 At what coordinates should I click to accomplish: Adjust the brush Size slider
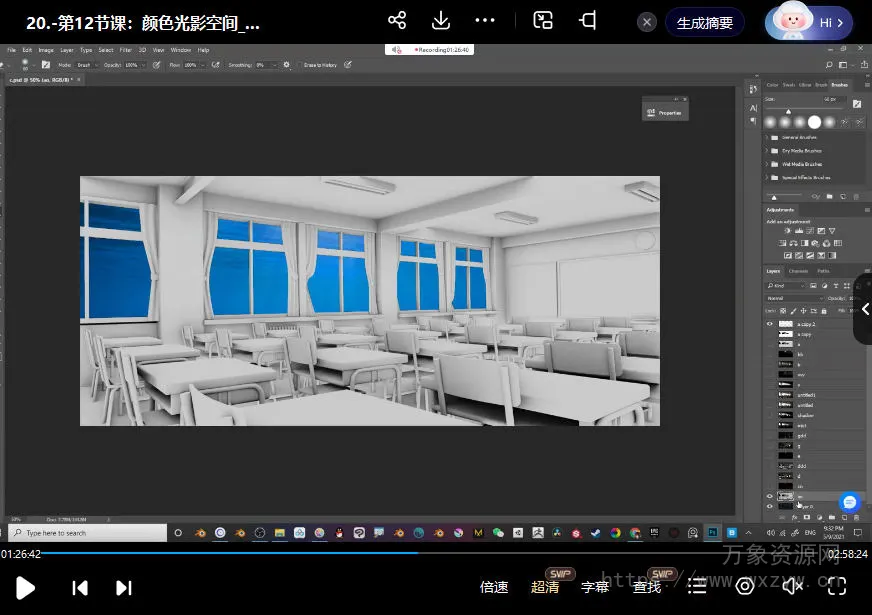(x=788, y=111)
